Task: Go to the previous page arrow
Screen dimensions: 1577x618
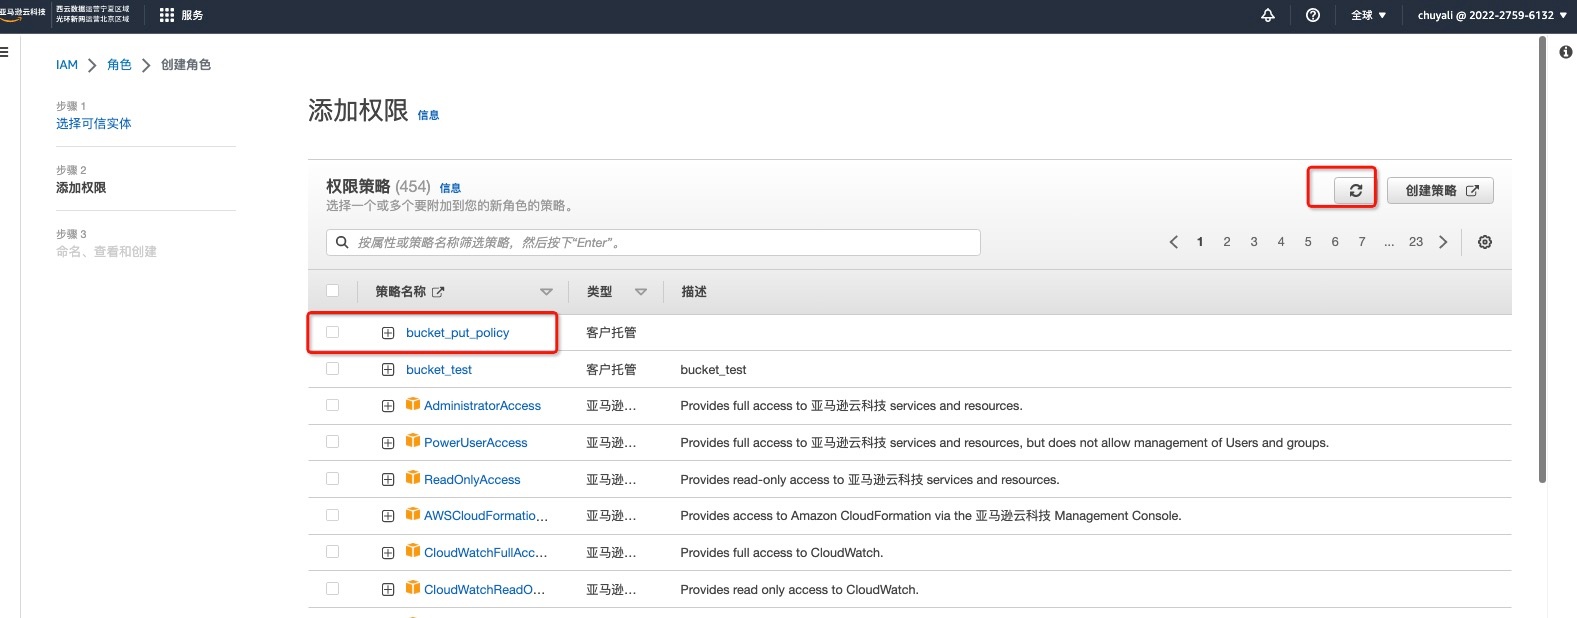Action: (1174, 242)
